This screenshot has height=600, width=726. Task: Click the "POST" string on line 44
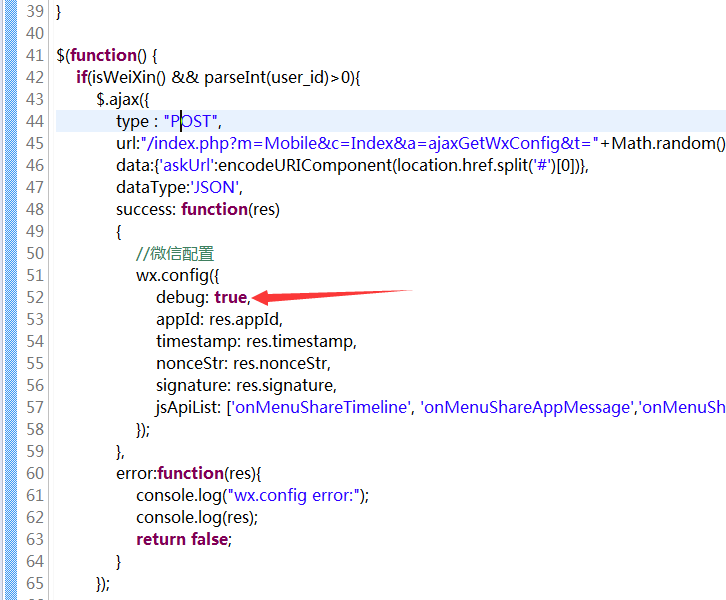pos(190,121)
